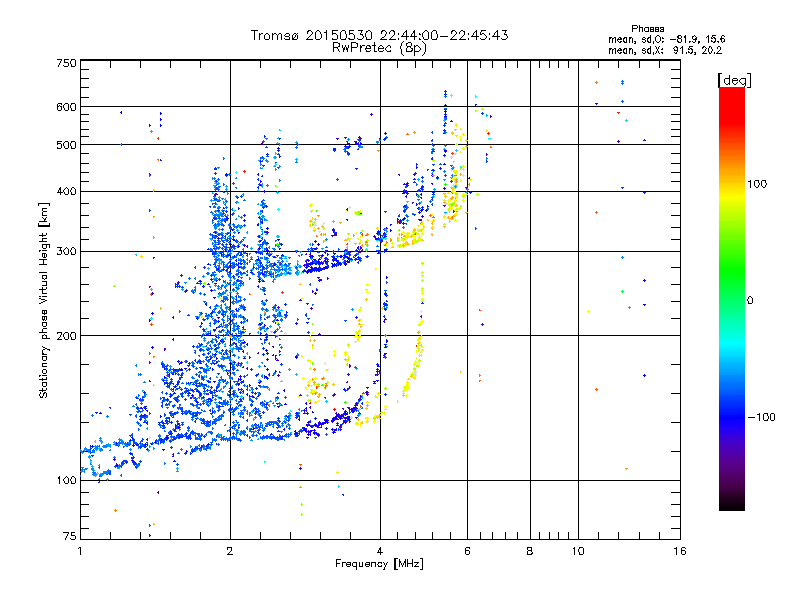The height and width of the screenshot is (600, 800).
Task: Click 'mean, sd,X: 91.5, 20.2' line
Action: [x=665, y=50]
